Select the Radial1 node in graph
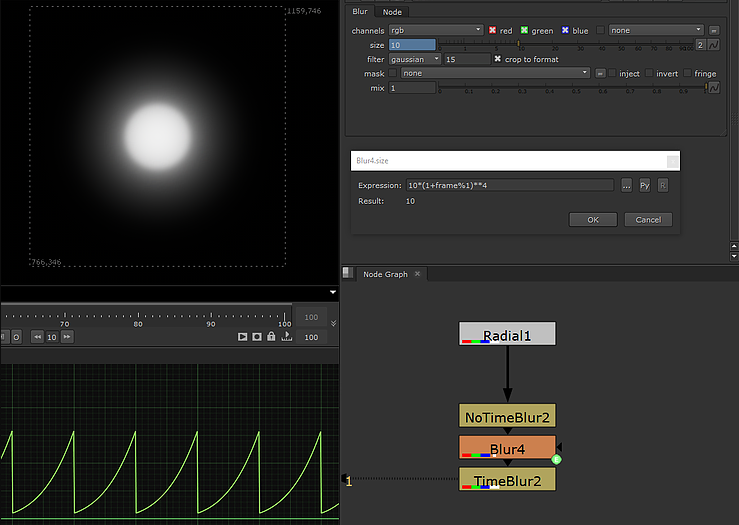The width and height of the screenshot is (739, 525). (506, 334)
